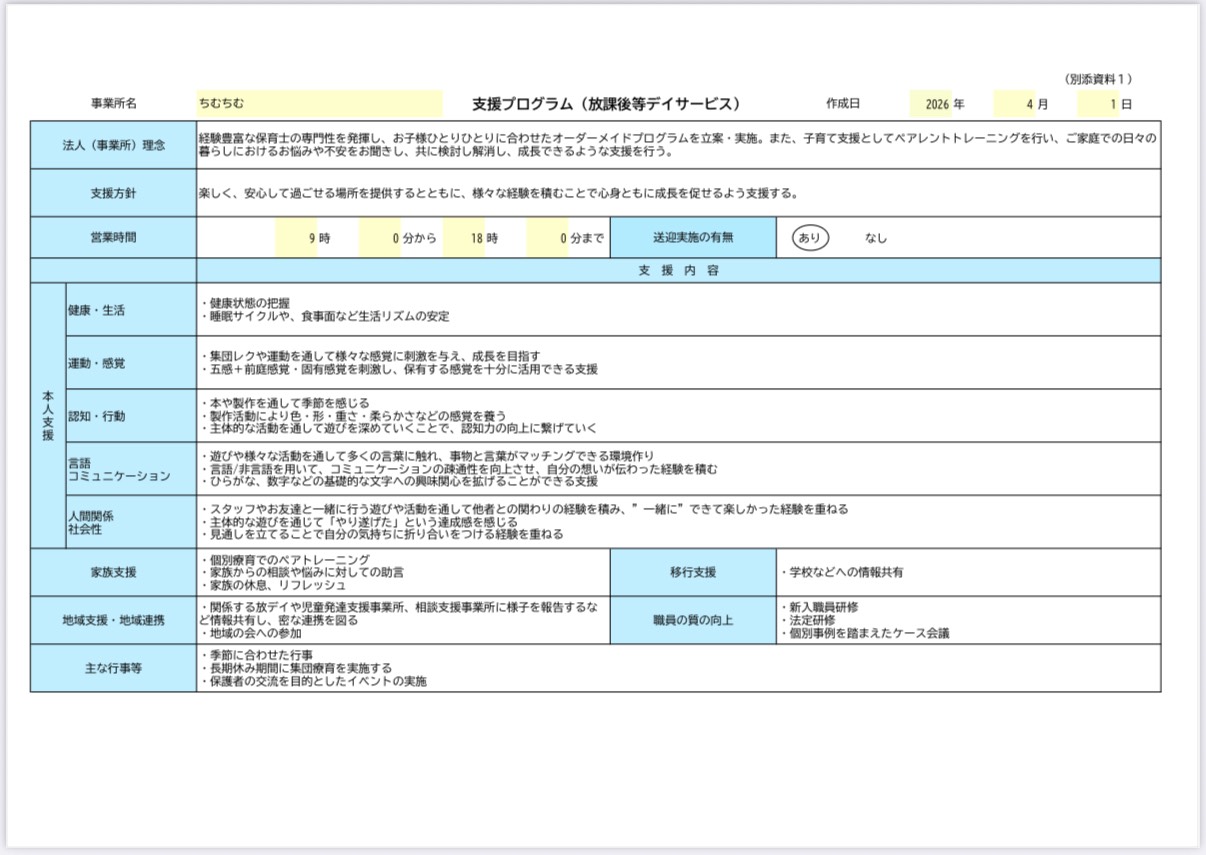Click the text 個別事例を踏まえたケース会議
The width and height of the screenshot is (1206, 855).
865,633
